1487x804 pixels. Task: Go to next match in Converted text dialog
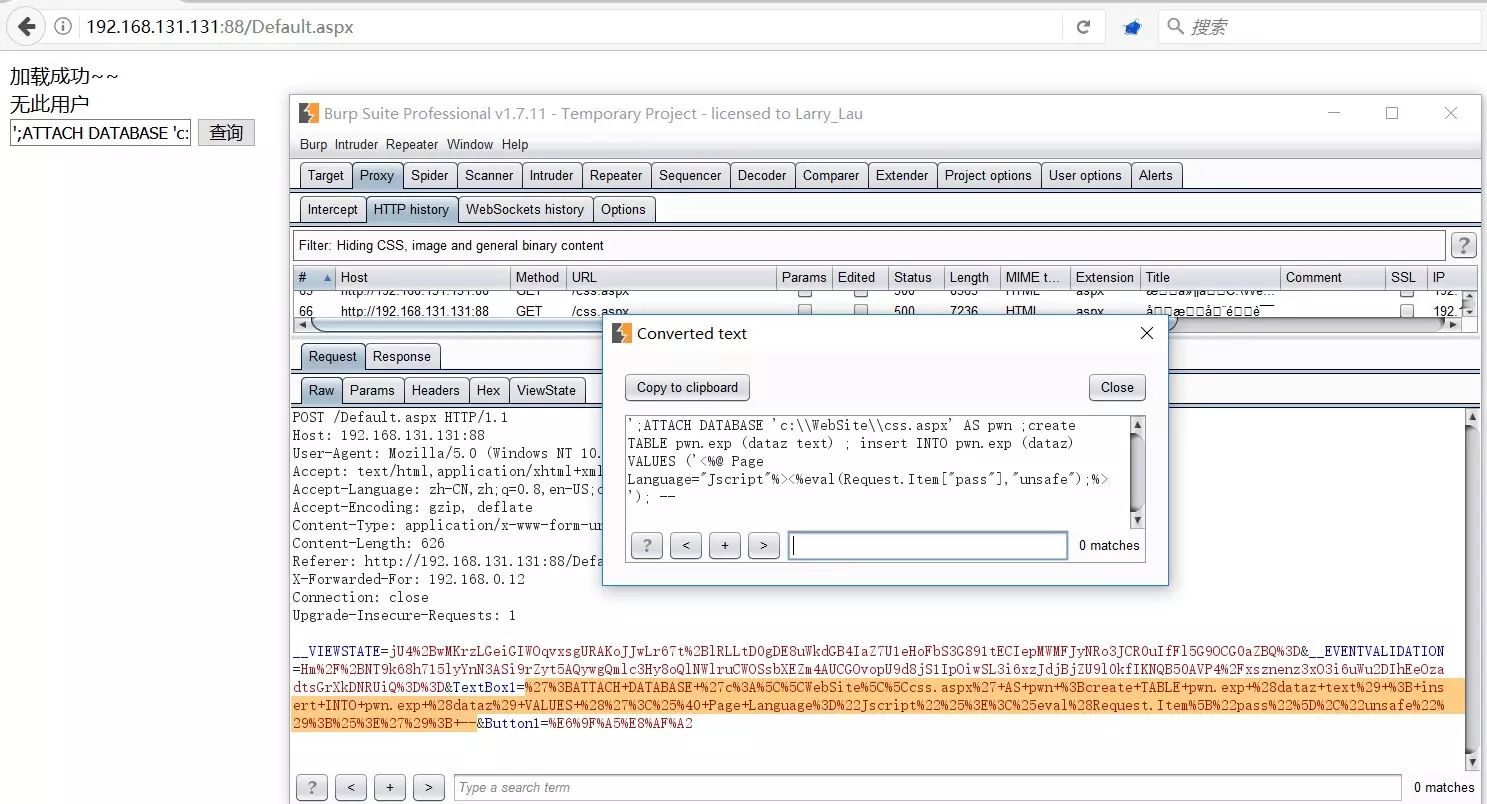coord(763,545)
